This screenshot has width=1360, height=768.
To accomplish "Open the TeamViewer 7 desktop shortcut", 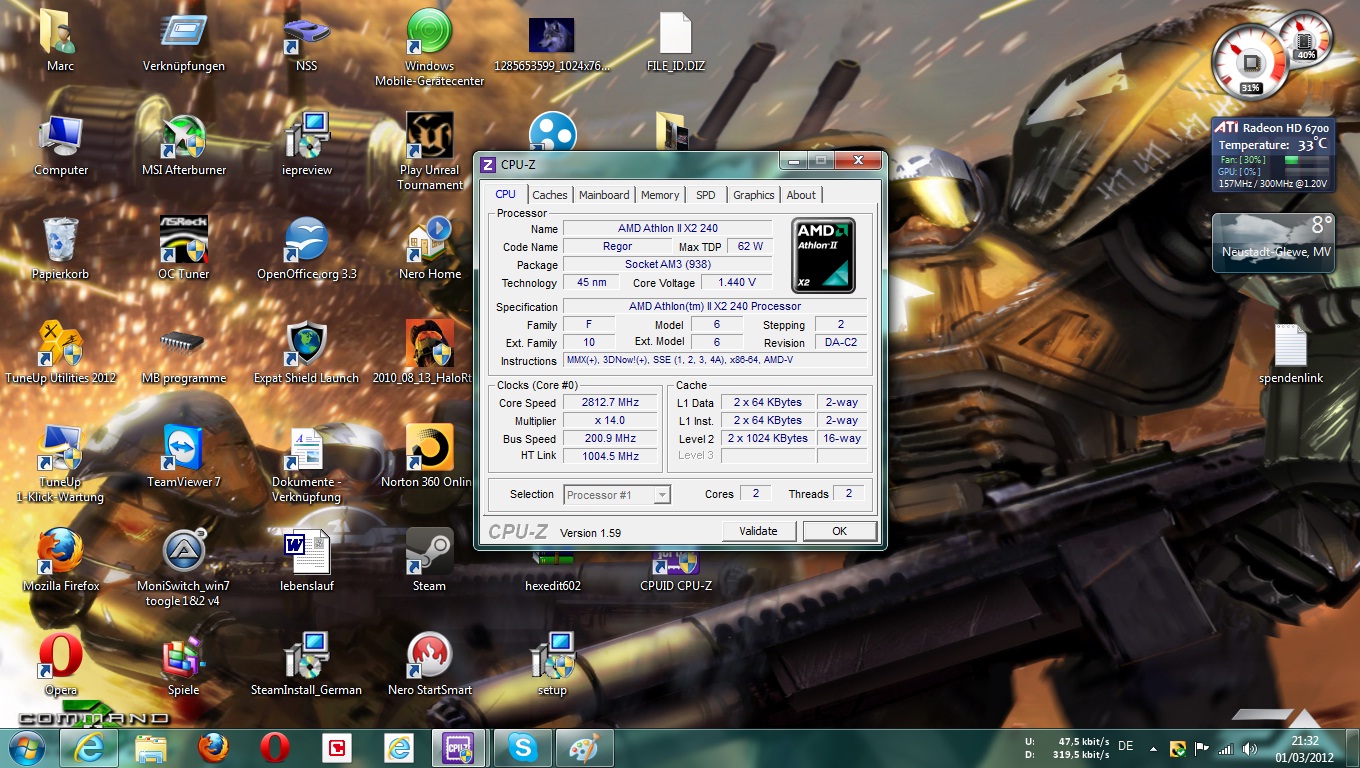I will point(183,450).
